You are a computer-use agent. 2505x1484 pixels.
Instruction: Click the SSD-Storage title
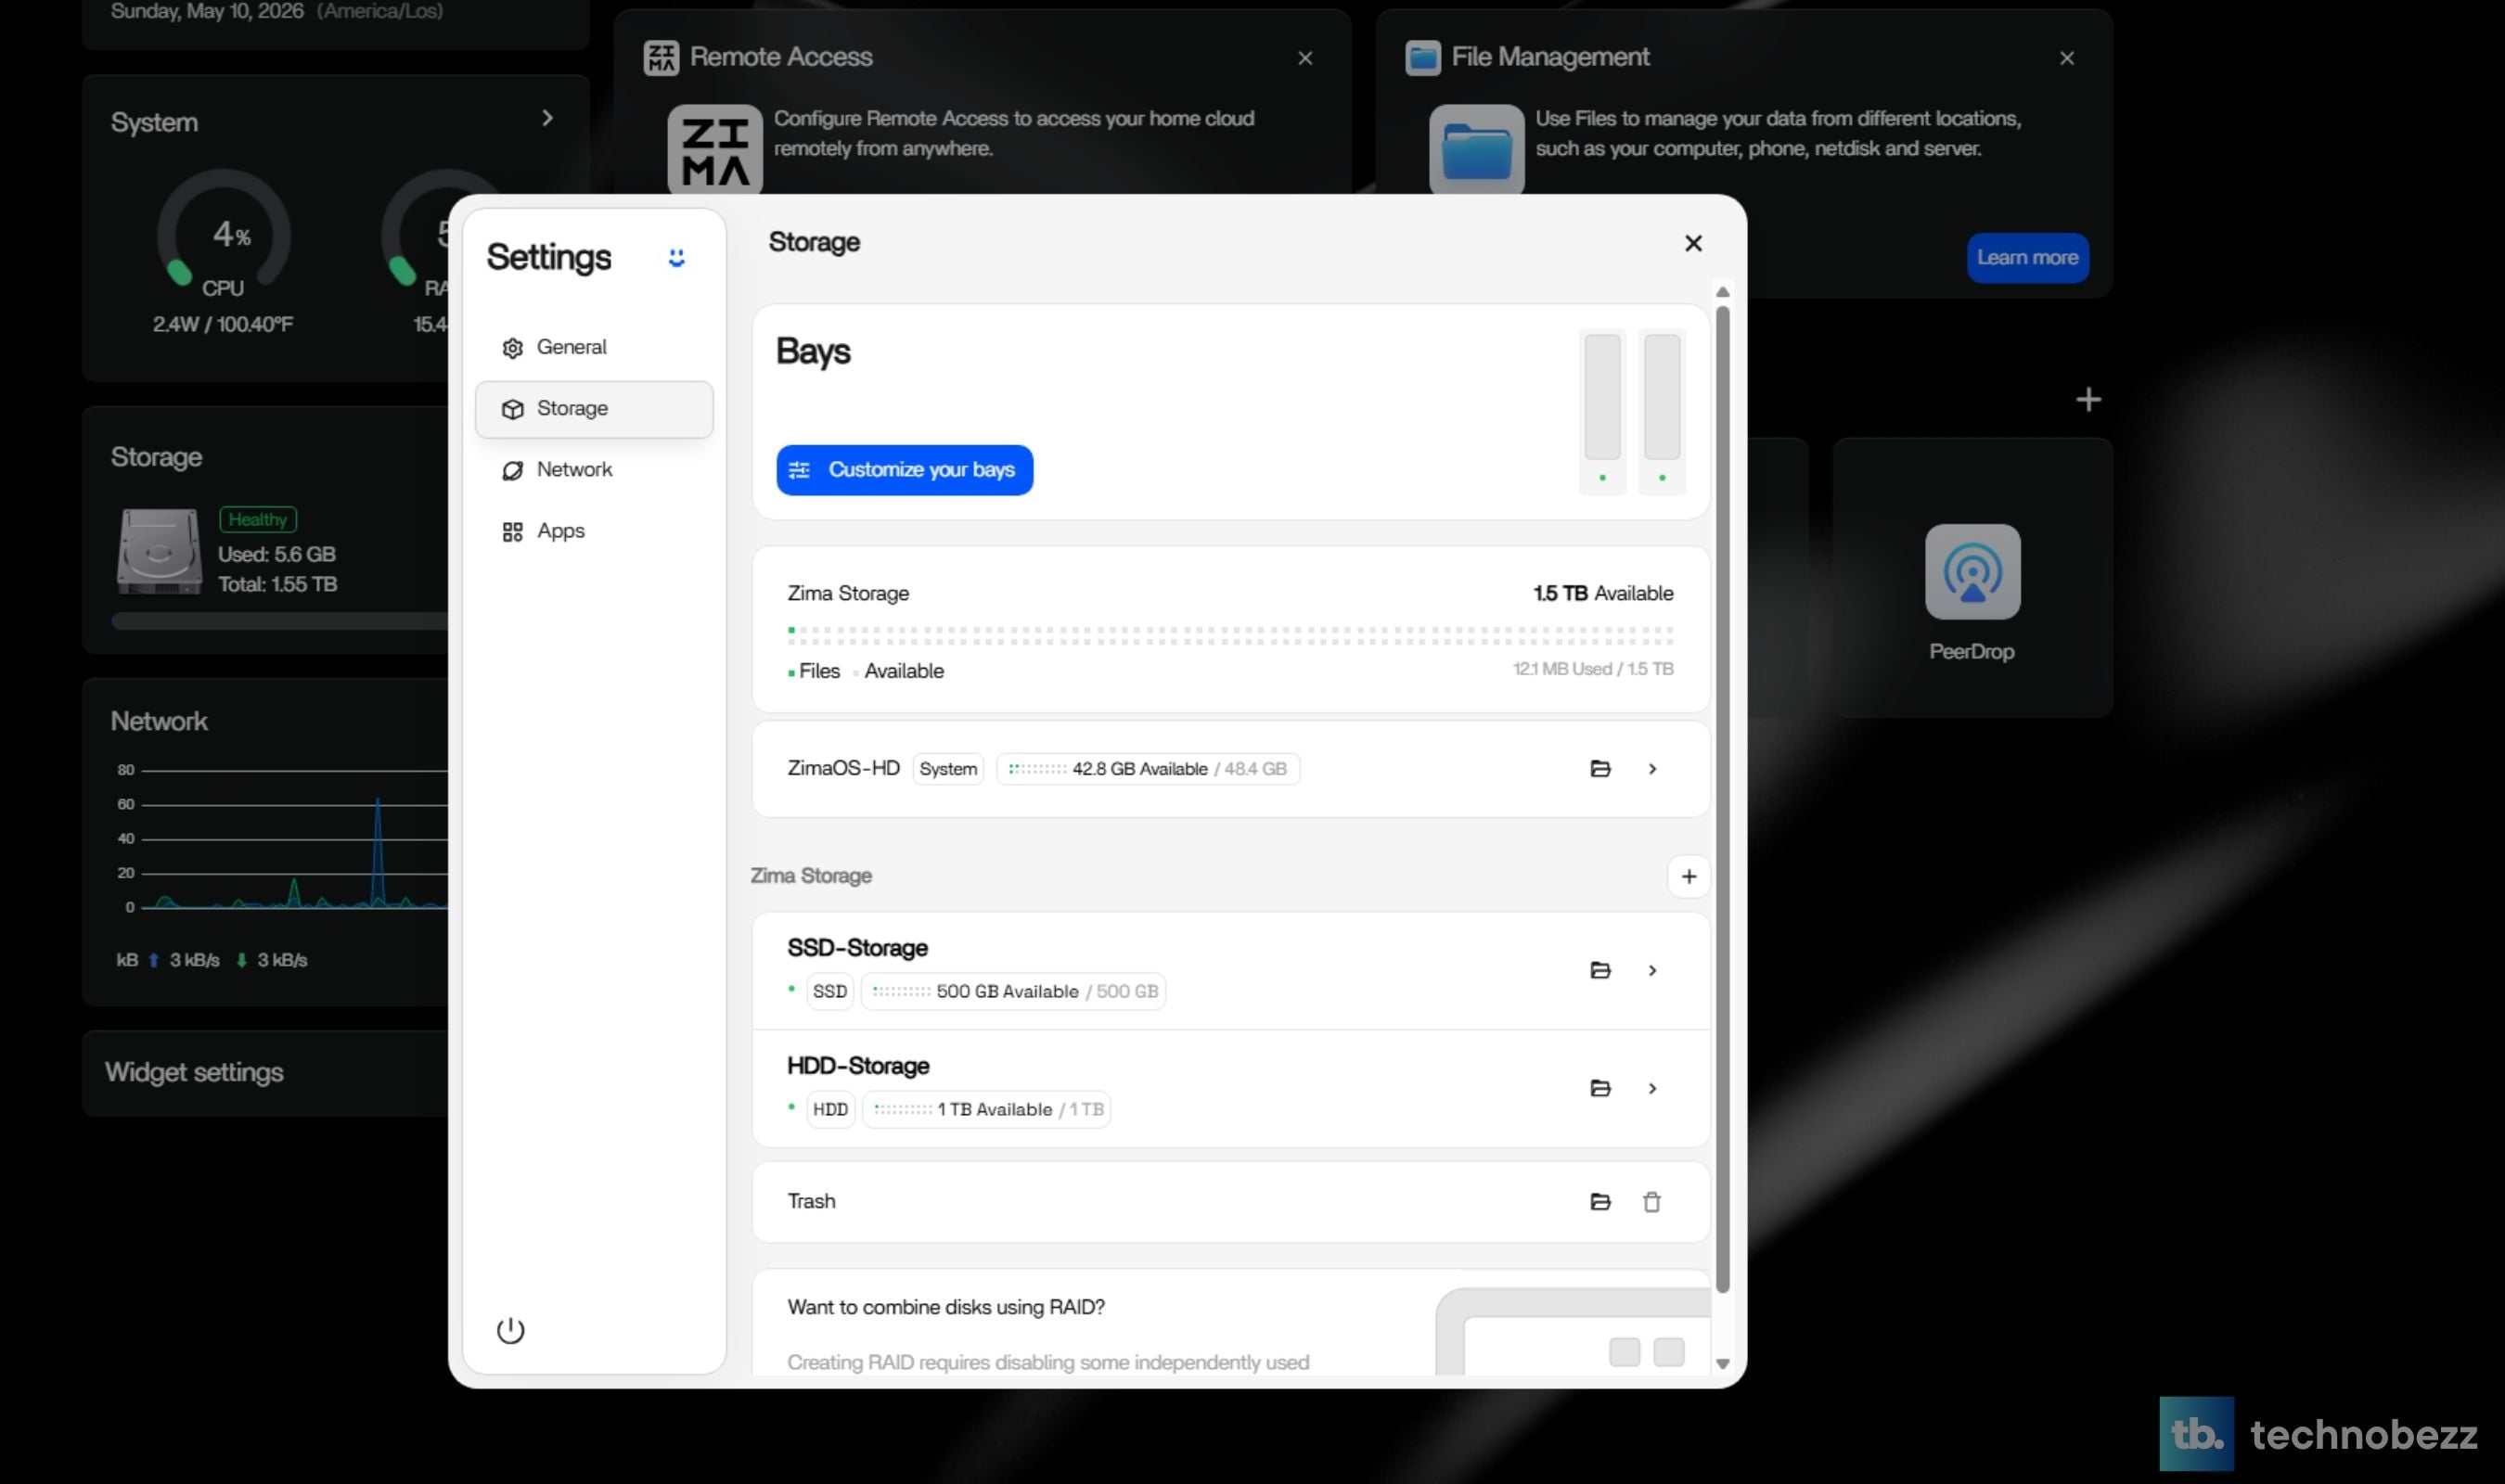click(x=857, y=948)
